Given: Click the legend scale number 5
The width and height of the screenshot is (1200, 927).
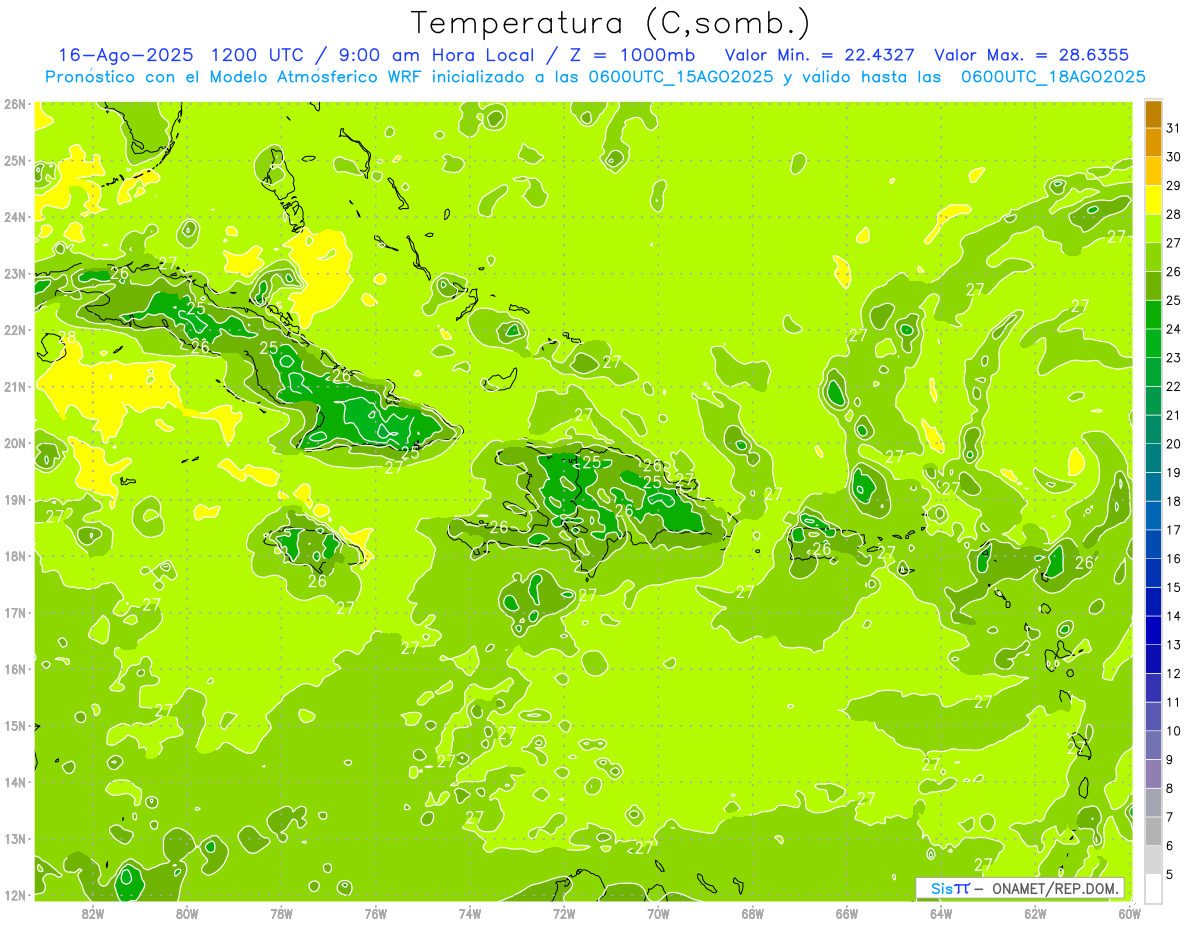Looking at the screenshot, I should [x=1170, y=874].
